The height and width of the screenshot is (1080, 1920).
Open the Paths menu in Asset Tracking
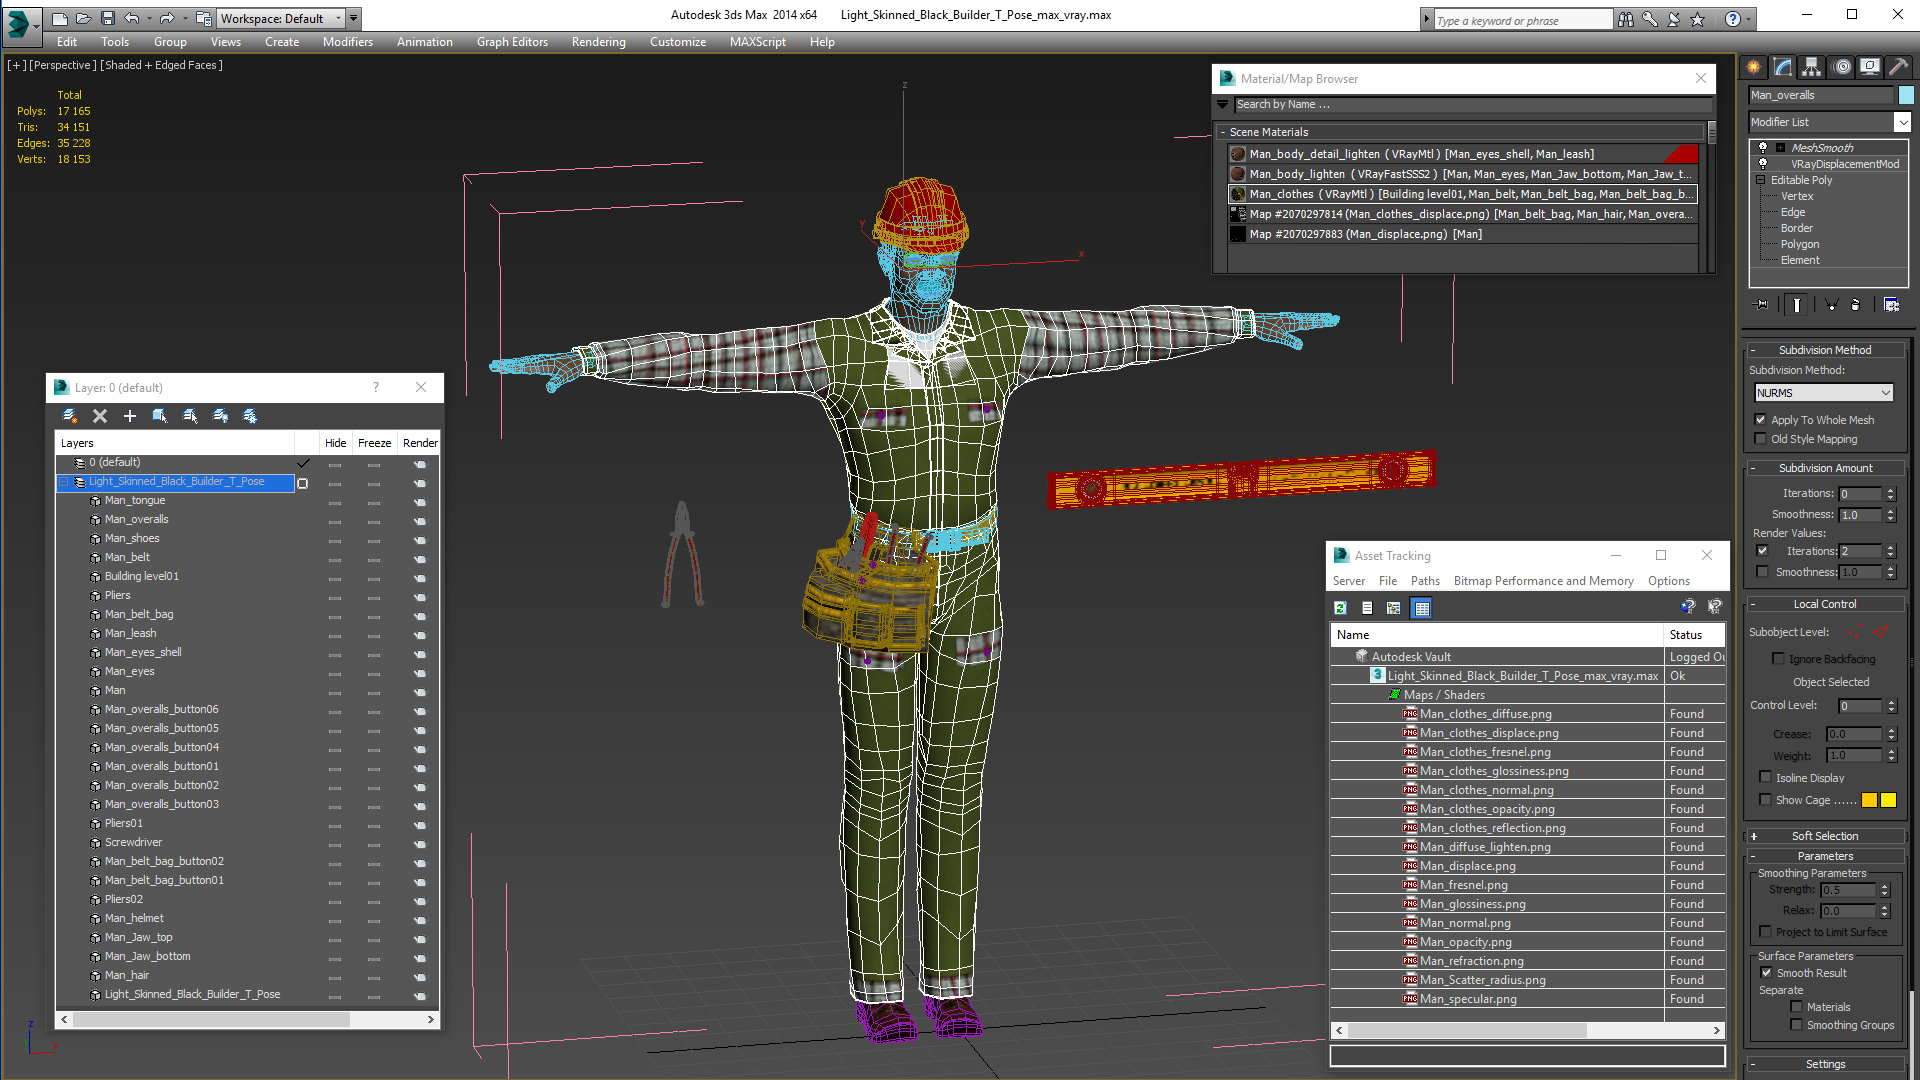(1425, 581)
